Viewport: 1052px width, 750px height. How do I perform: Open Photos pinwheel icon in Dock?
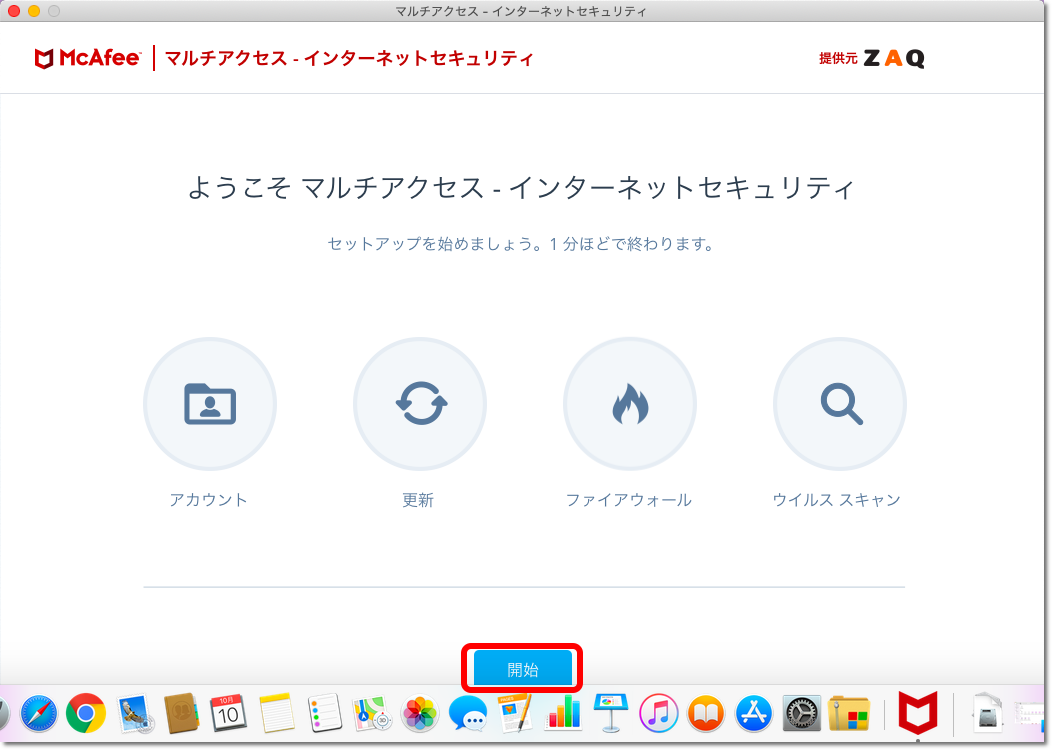click(x=420, y=713)
